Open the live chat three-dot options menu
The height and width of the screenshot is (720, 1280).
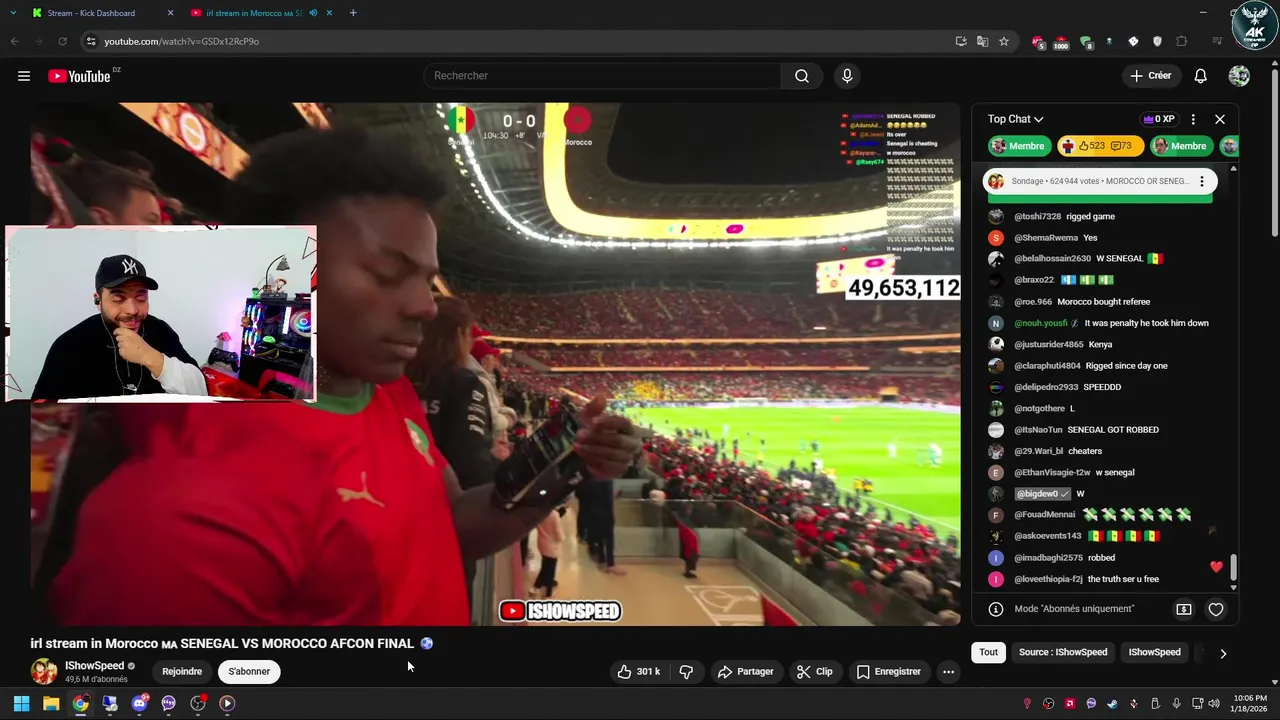[x=1193, y=119]
